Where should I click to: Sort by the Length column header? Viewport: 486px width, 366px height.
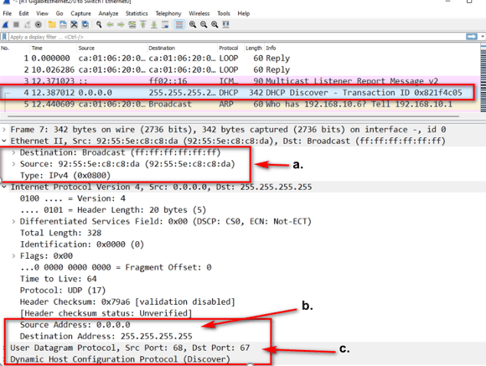[254, 48]
